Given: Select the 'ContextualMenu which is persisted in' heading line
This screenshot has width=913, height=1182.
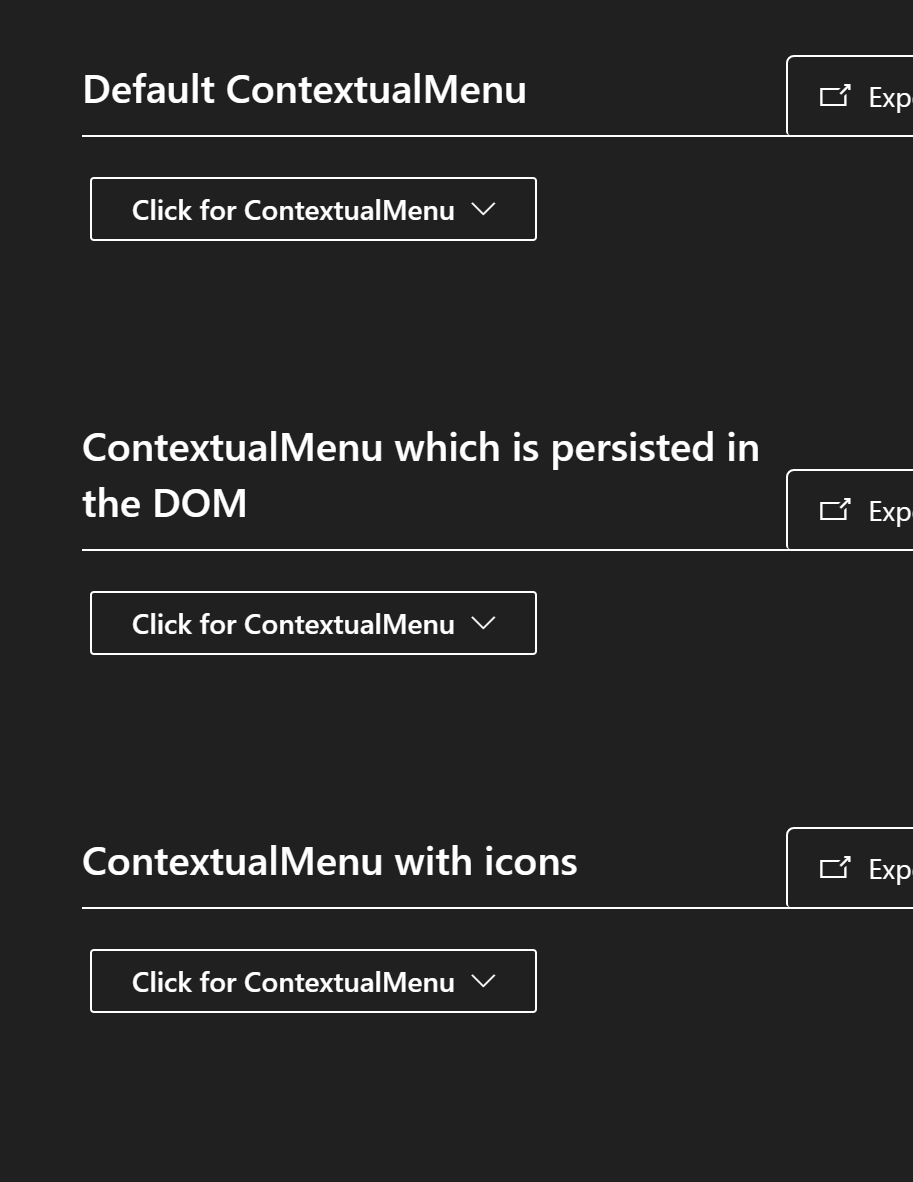Looking at the screenshot, I should click(x=421, y=449).
